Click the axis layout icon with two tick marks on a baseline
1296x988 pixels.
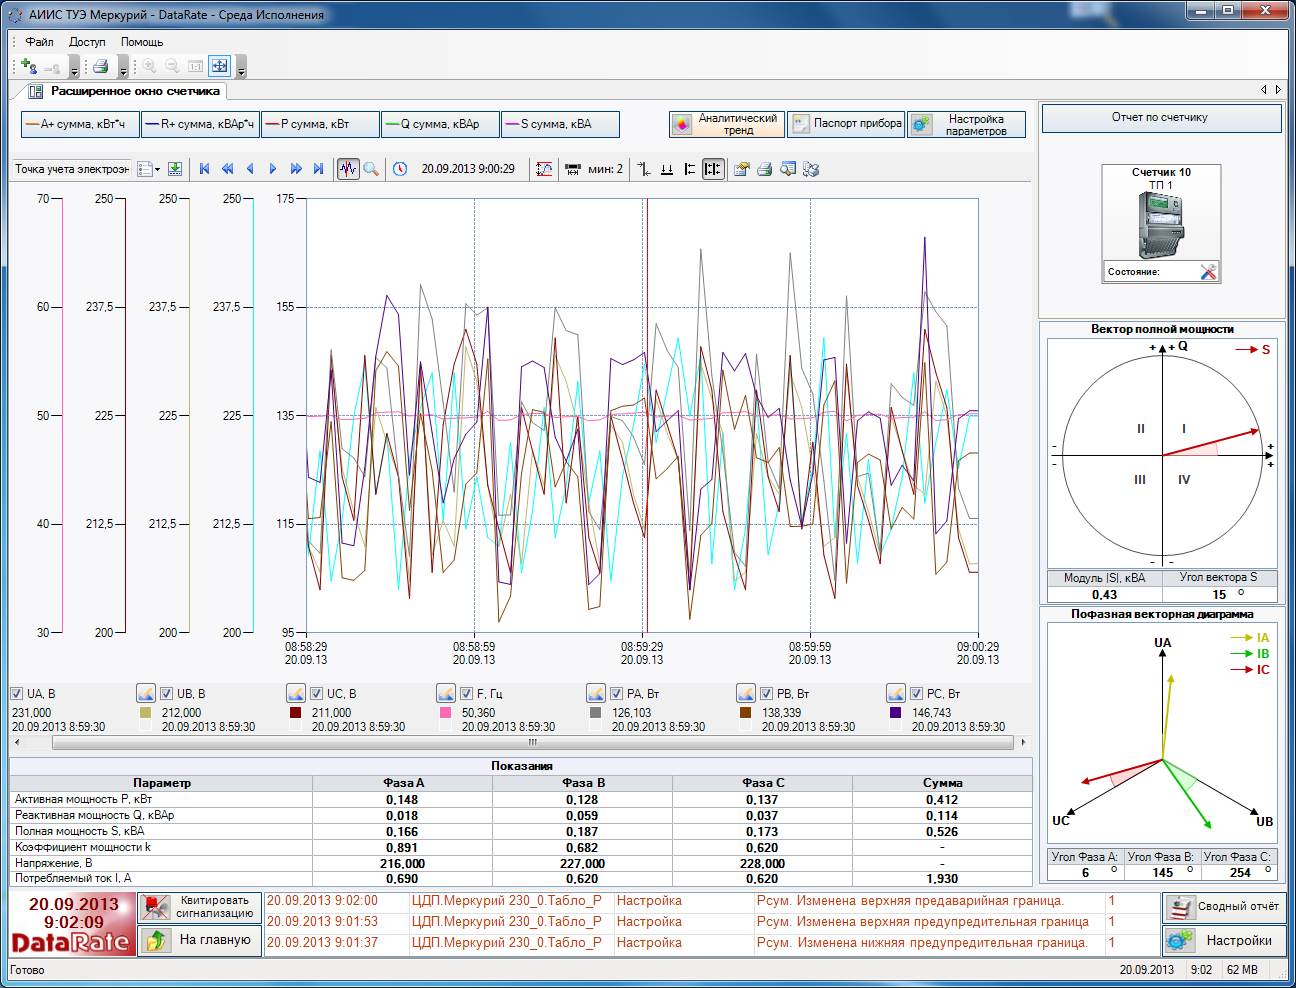click(667, 169)
